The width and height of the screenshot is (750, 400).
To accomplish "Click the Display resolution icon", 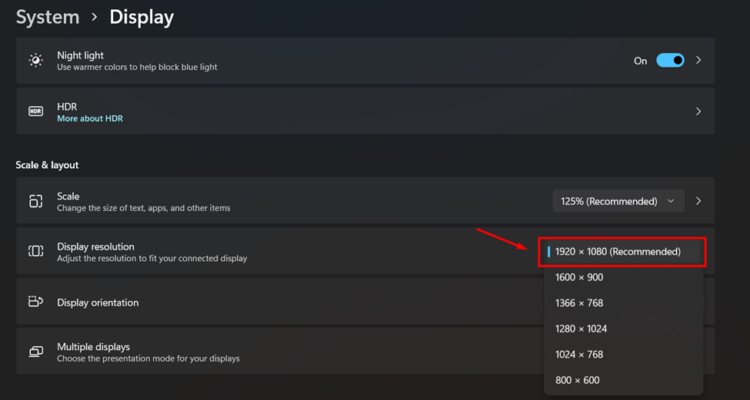I will point(36,251).
